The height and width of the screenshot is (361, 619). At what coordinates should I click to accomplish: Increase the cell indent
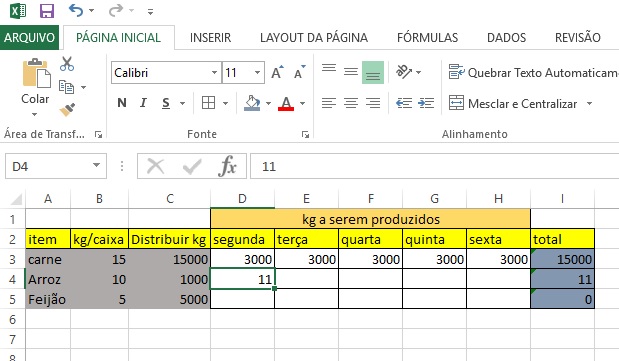426,103
